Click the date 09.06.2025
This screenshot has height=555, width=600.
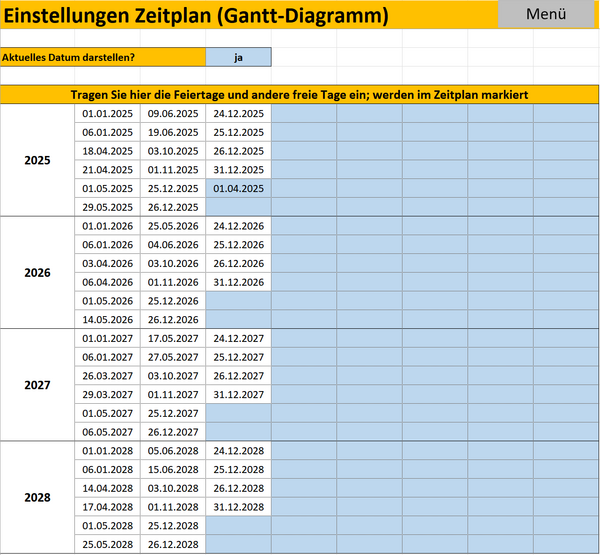173,114
